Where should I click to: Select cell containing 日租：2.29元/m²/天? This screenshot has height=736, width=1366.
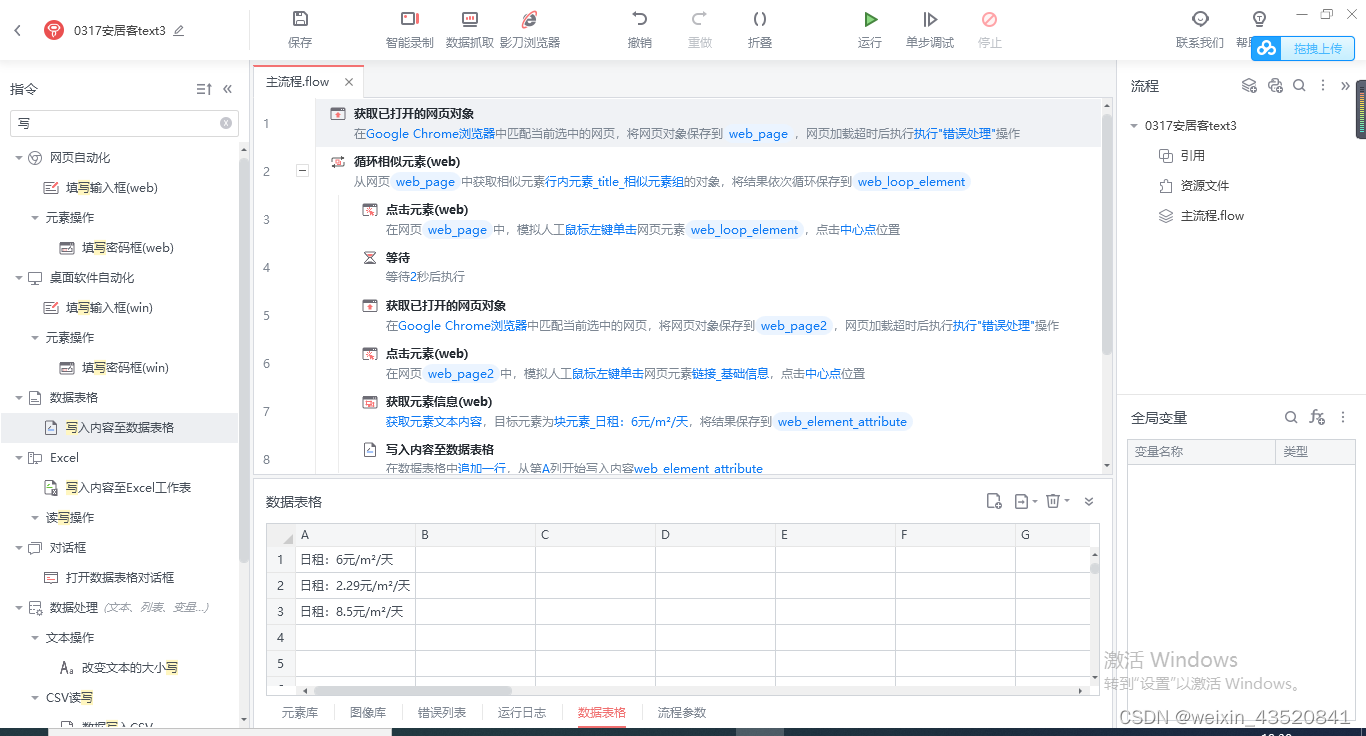coord(355,585)
